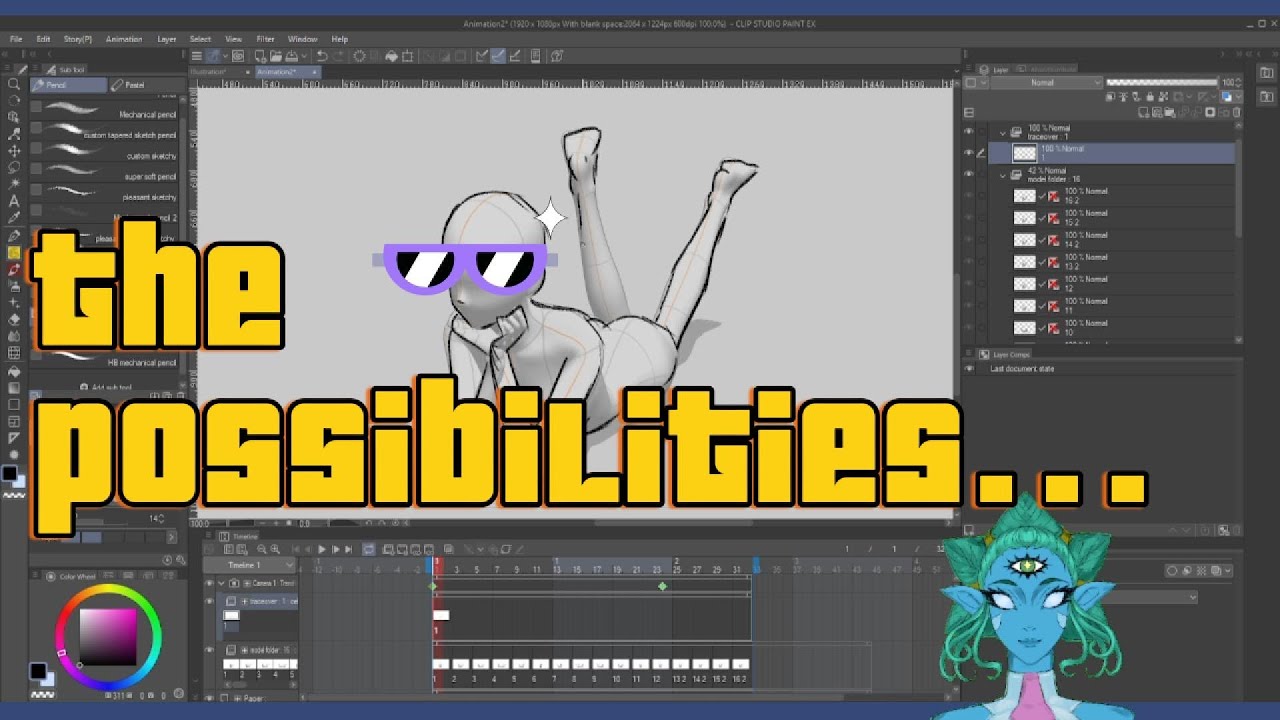Toggle the timeline Loop playback icon
Viewport: 1280px width, 720px height.
369,549
